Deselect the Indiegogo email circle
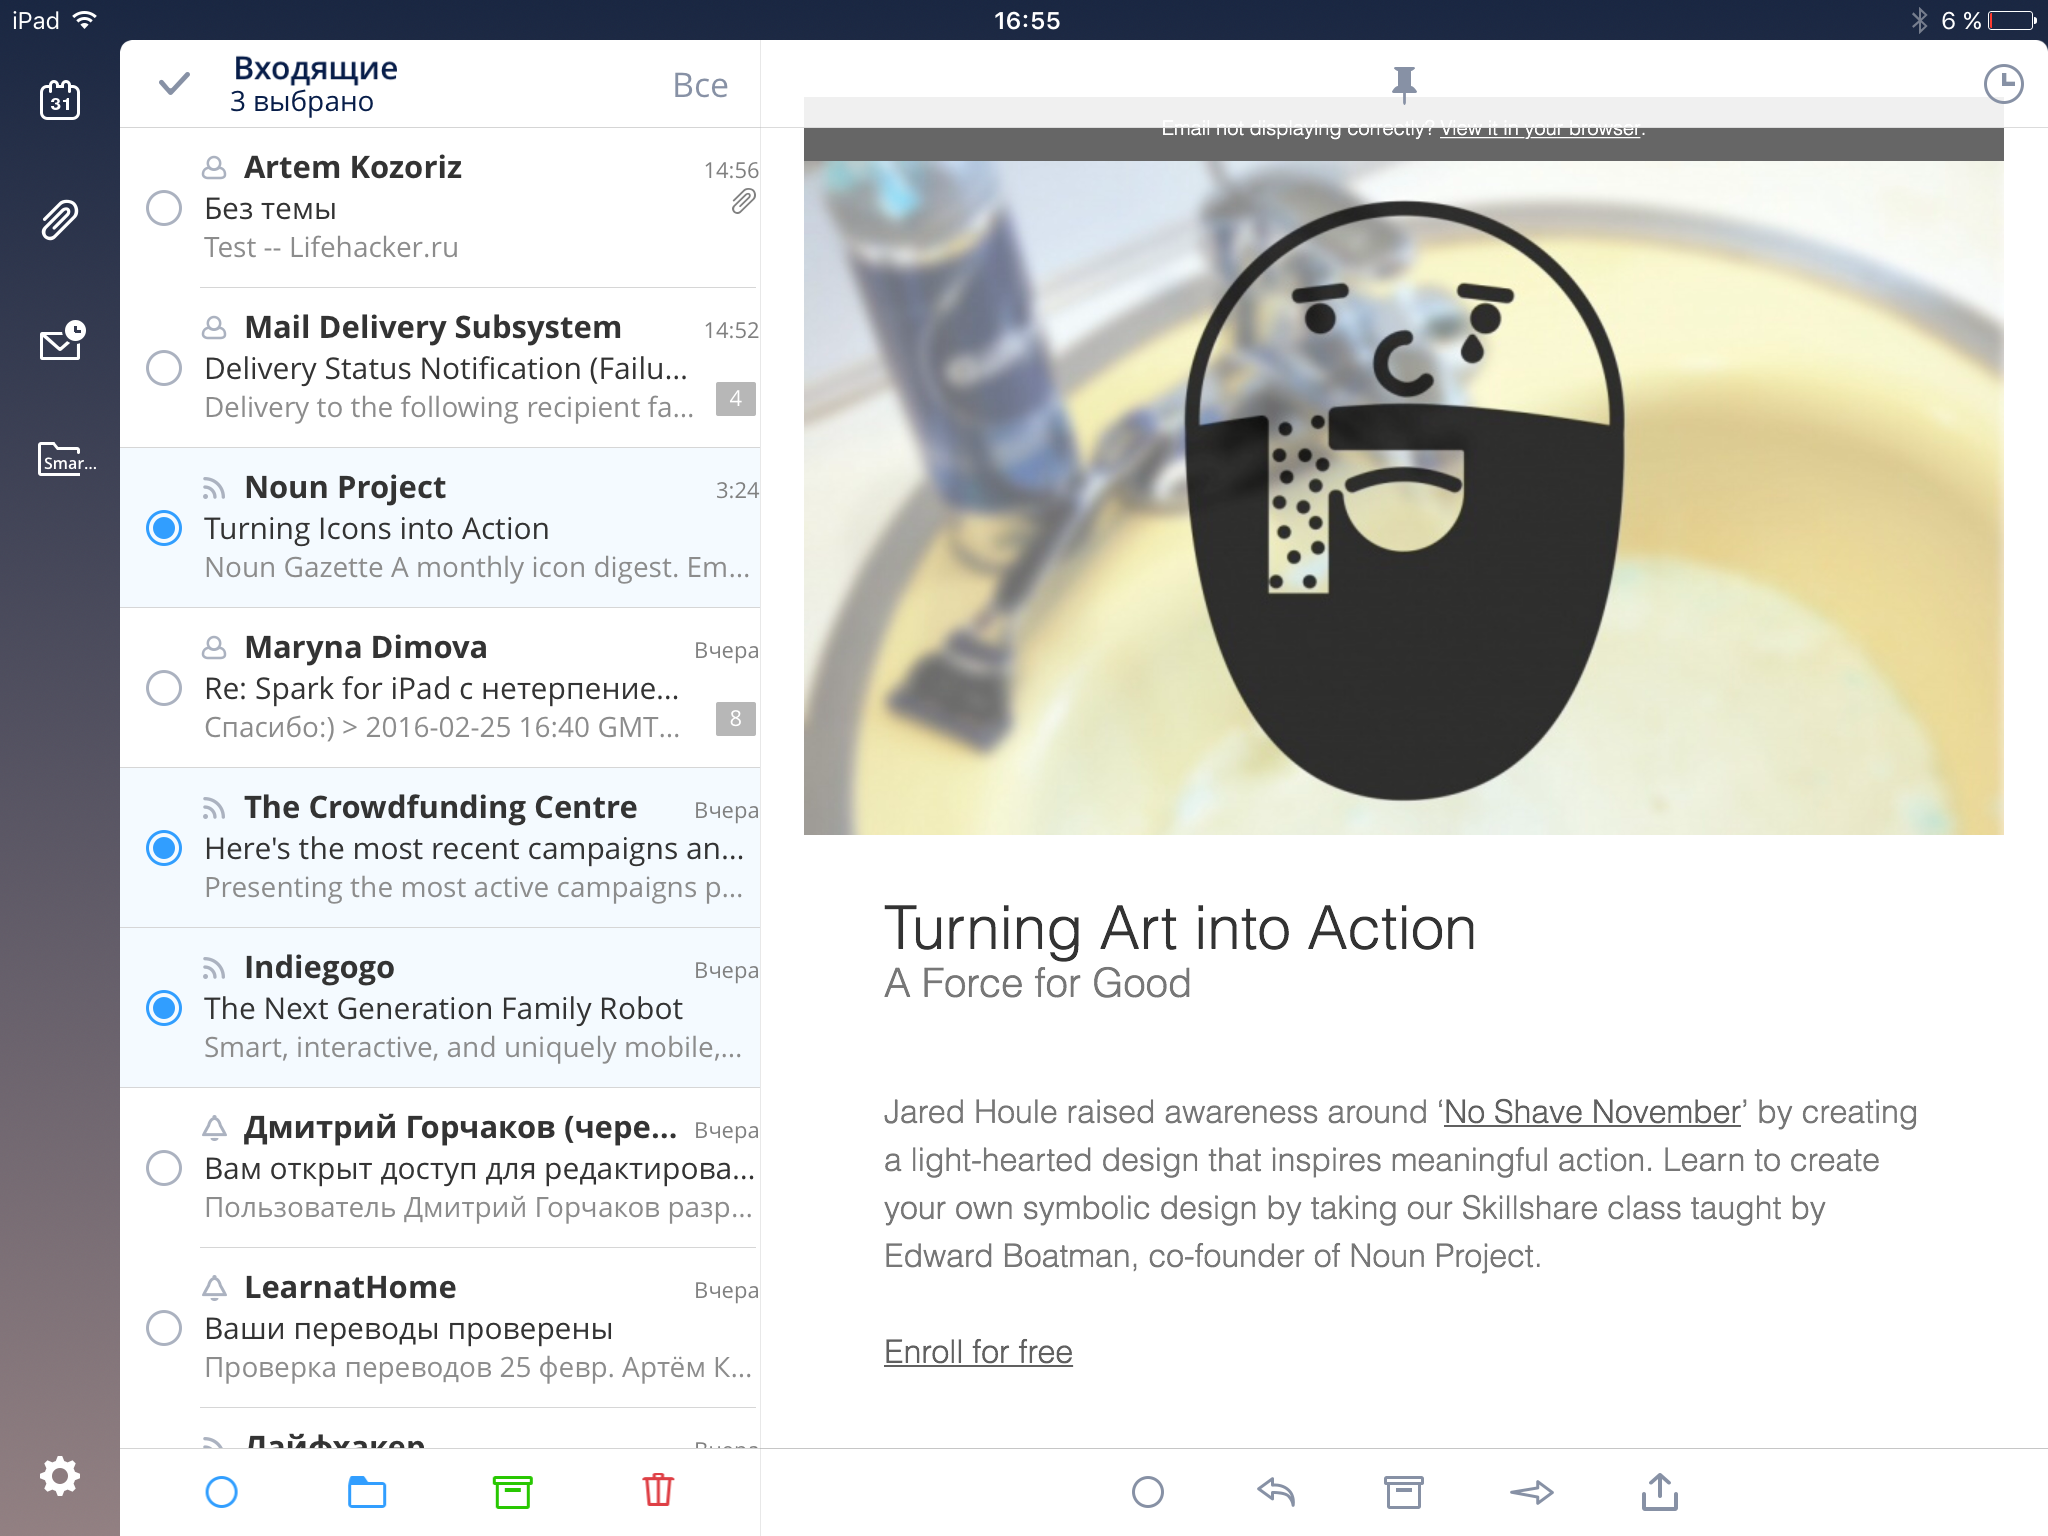 click(x=164, y=1008)
